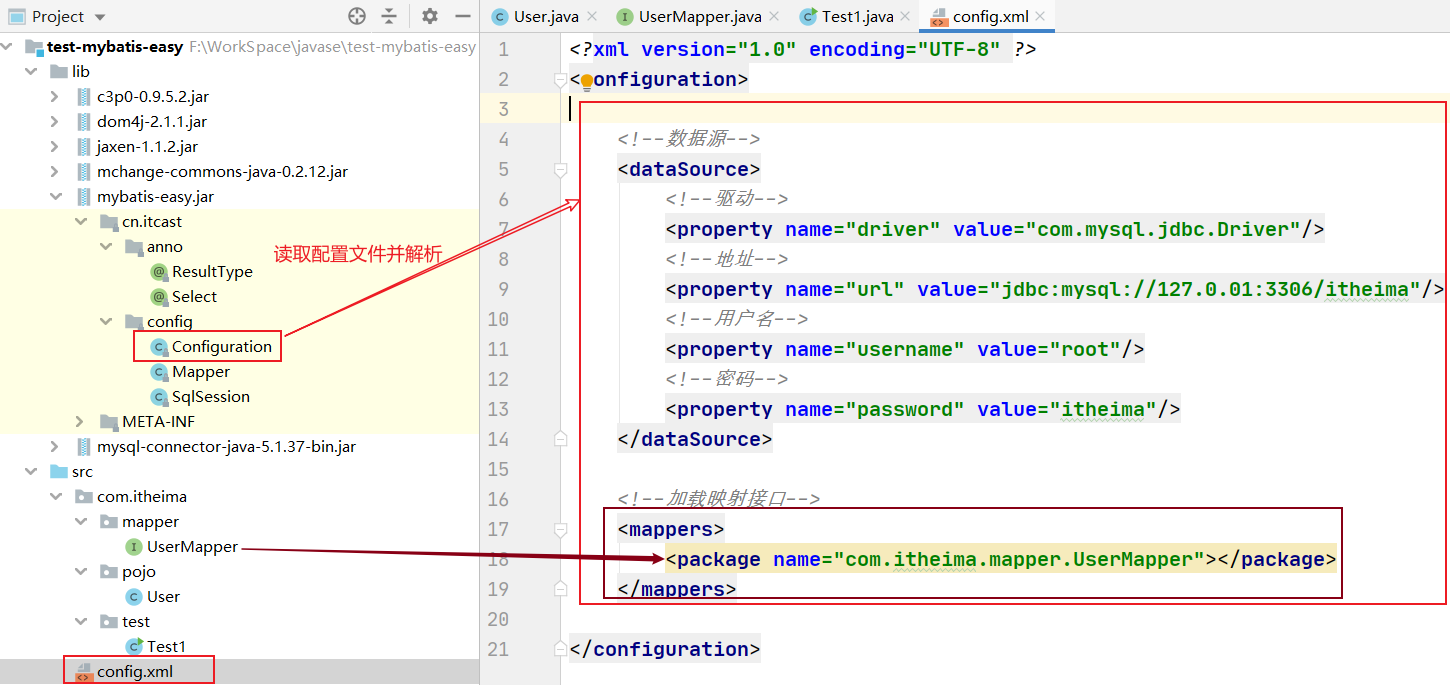The height and width of the screenshot is (685, 1450).
Task: Close the Test1.java tab
Action: (905, 17)
